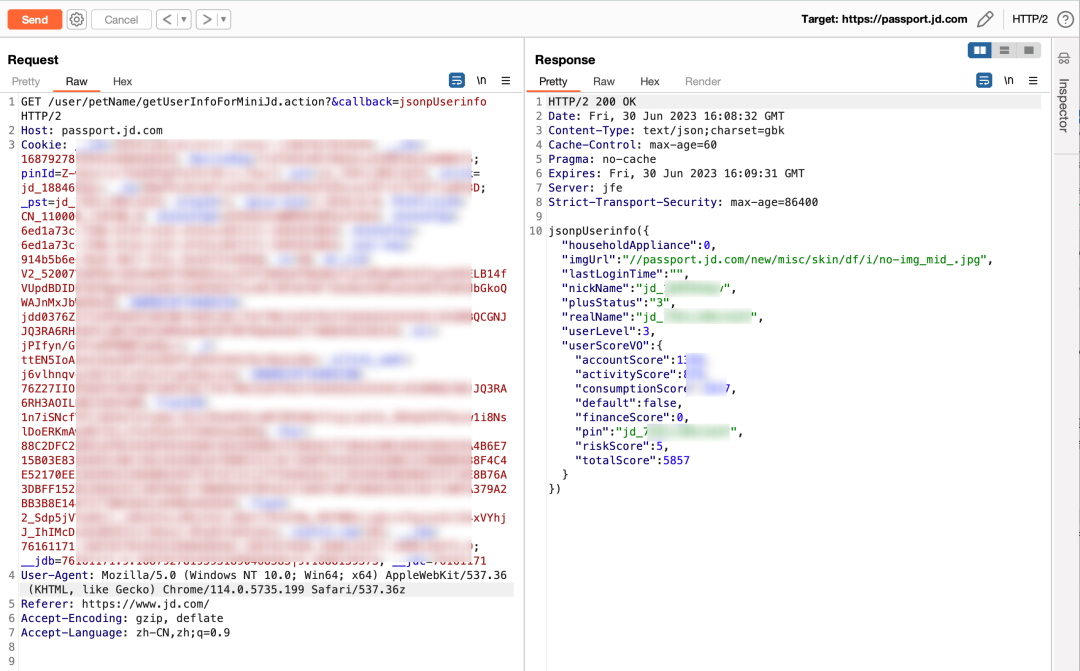Click the financeScore field line
This screenshot has width=1080, height=671.
(632, 417)
